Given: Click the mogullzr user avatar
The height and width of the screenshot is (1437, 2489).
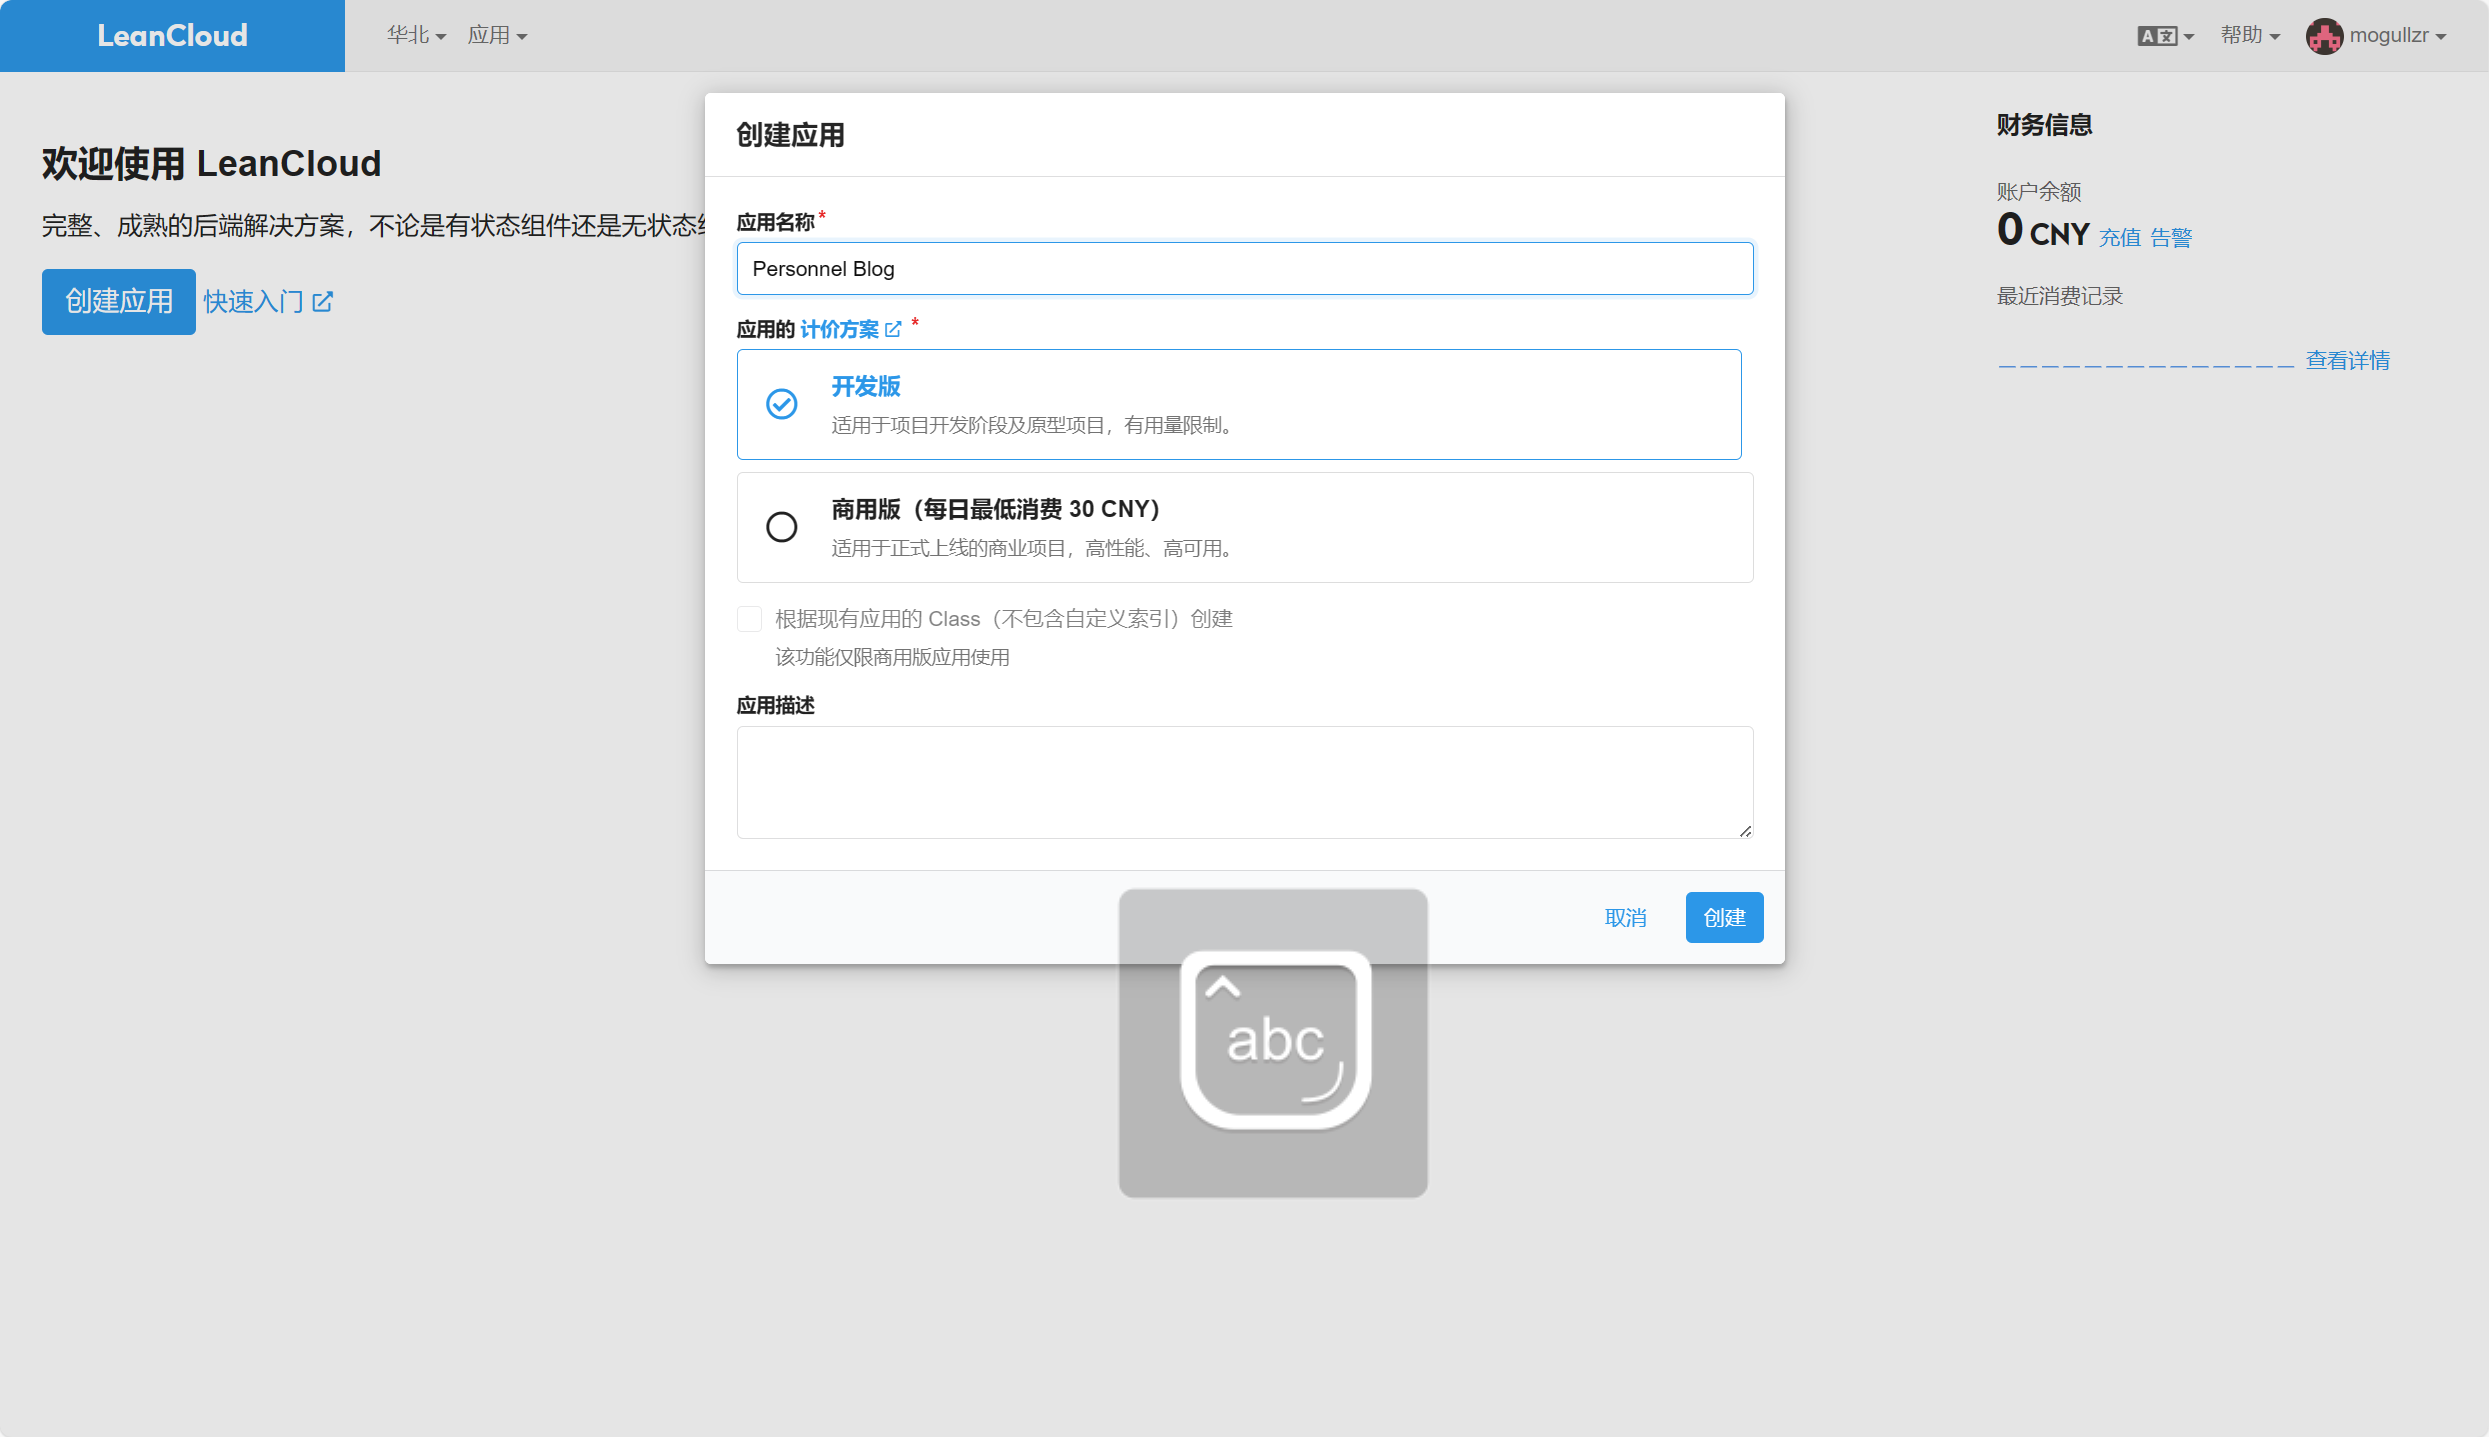Looking at the screenshot, I should (2324, 36).
